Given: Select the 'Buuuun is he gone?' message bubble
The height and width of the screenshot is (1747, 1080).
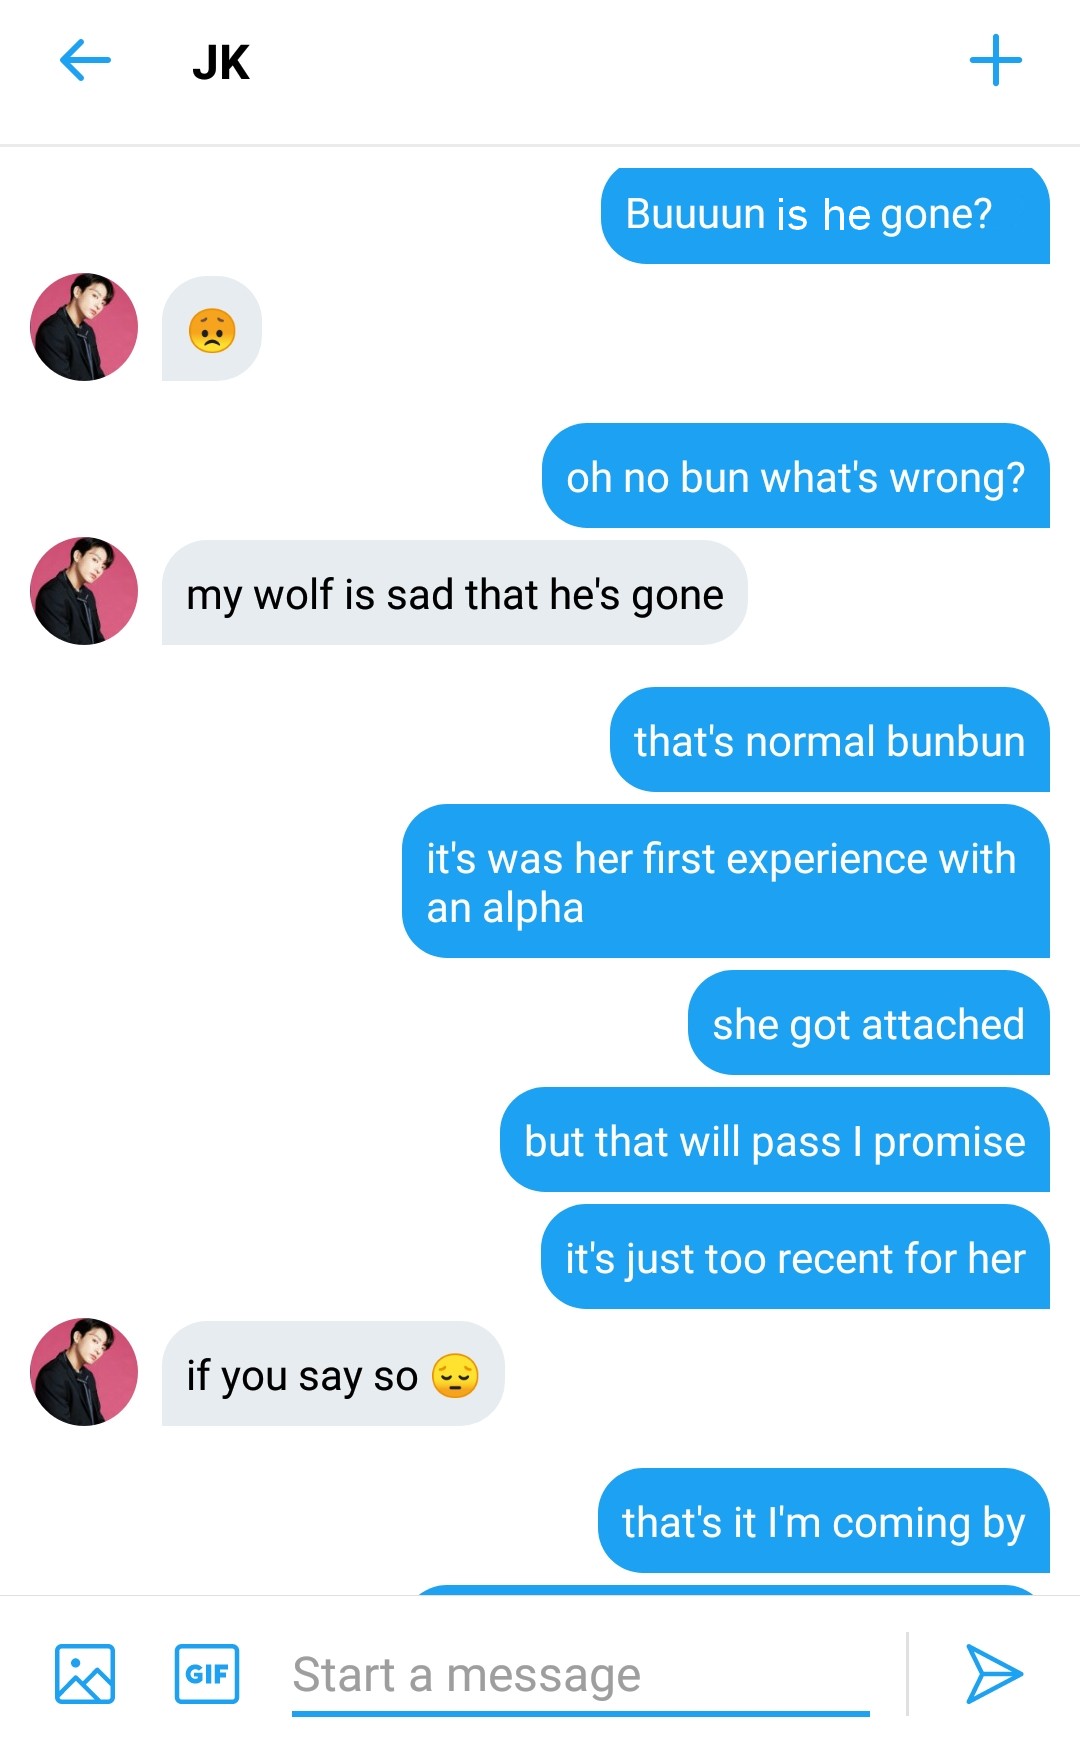Looking at the screenshot, I should 825,216.
